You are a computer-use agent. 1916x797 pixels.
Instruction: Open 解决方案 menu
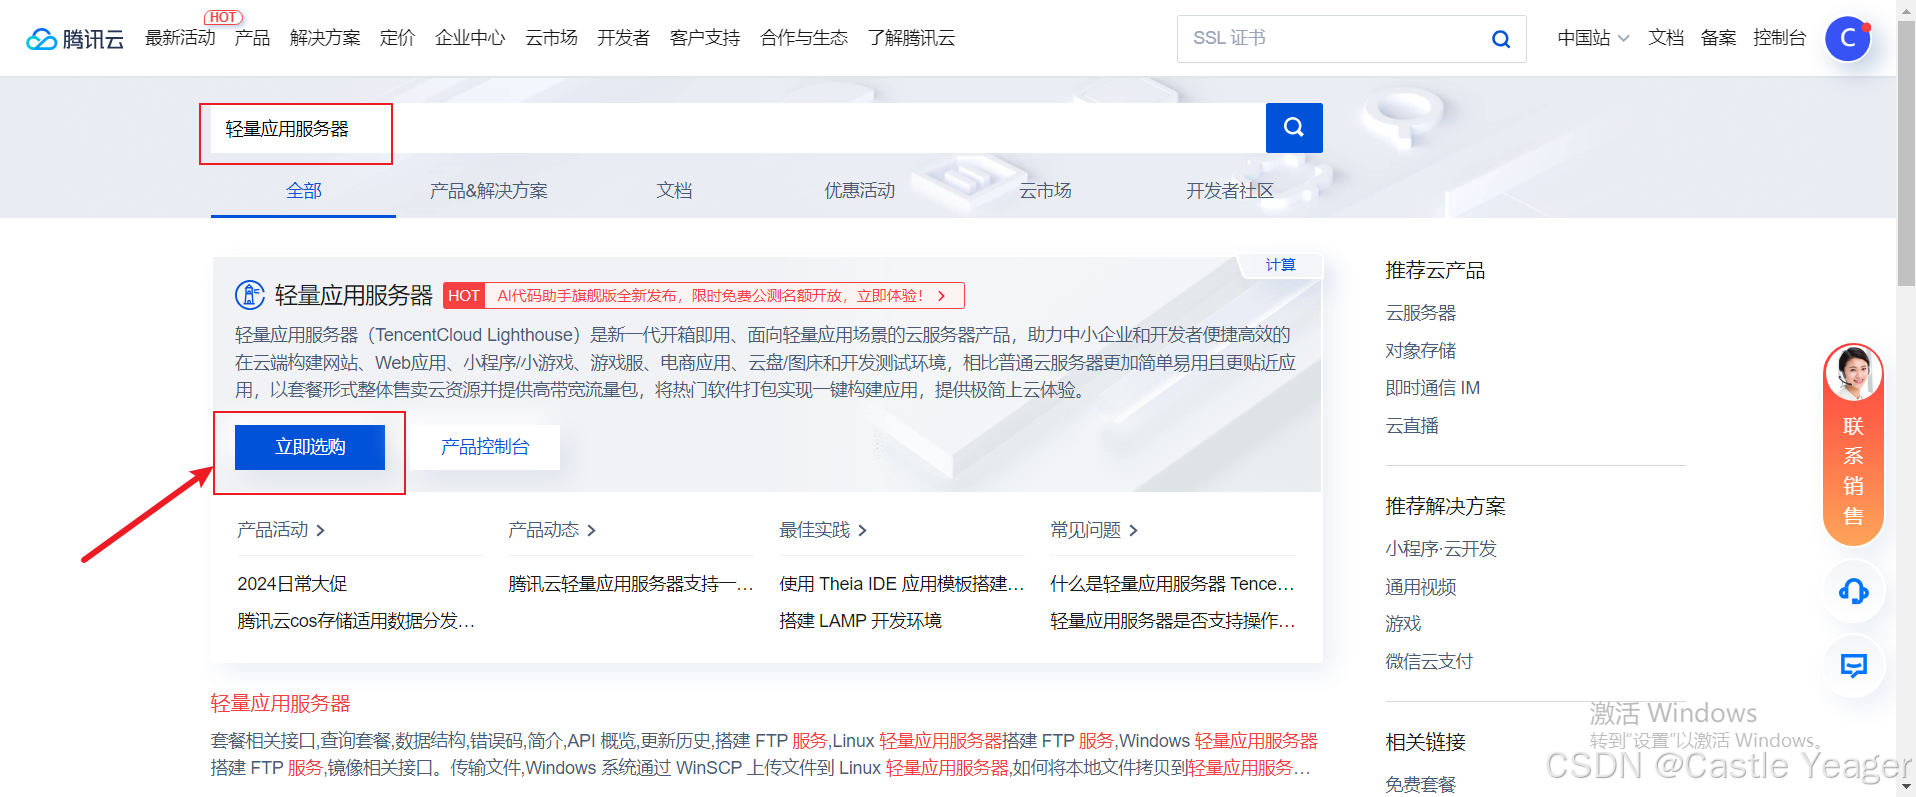coord(325,38)
